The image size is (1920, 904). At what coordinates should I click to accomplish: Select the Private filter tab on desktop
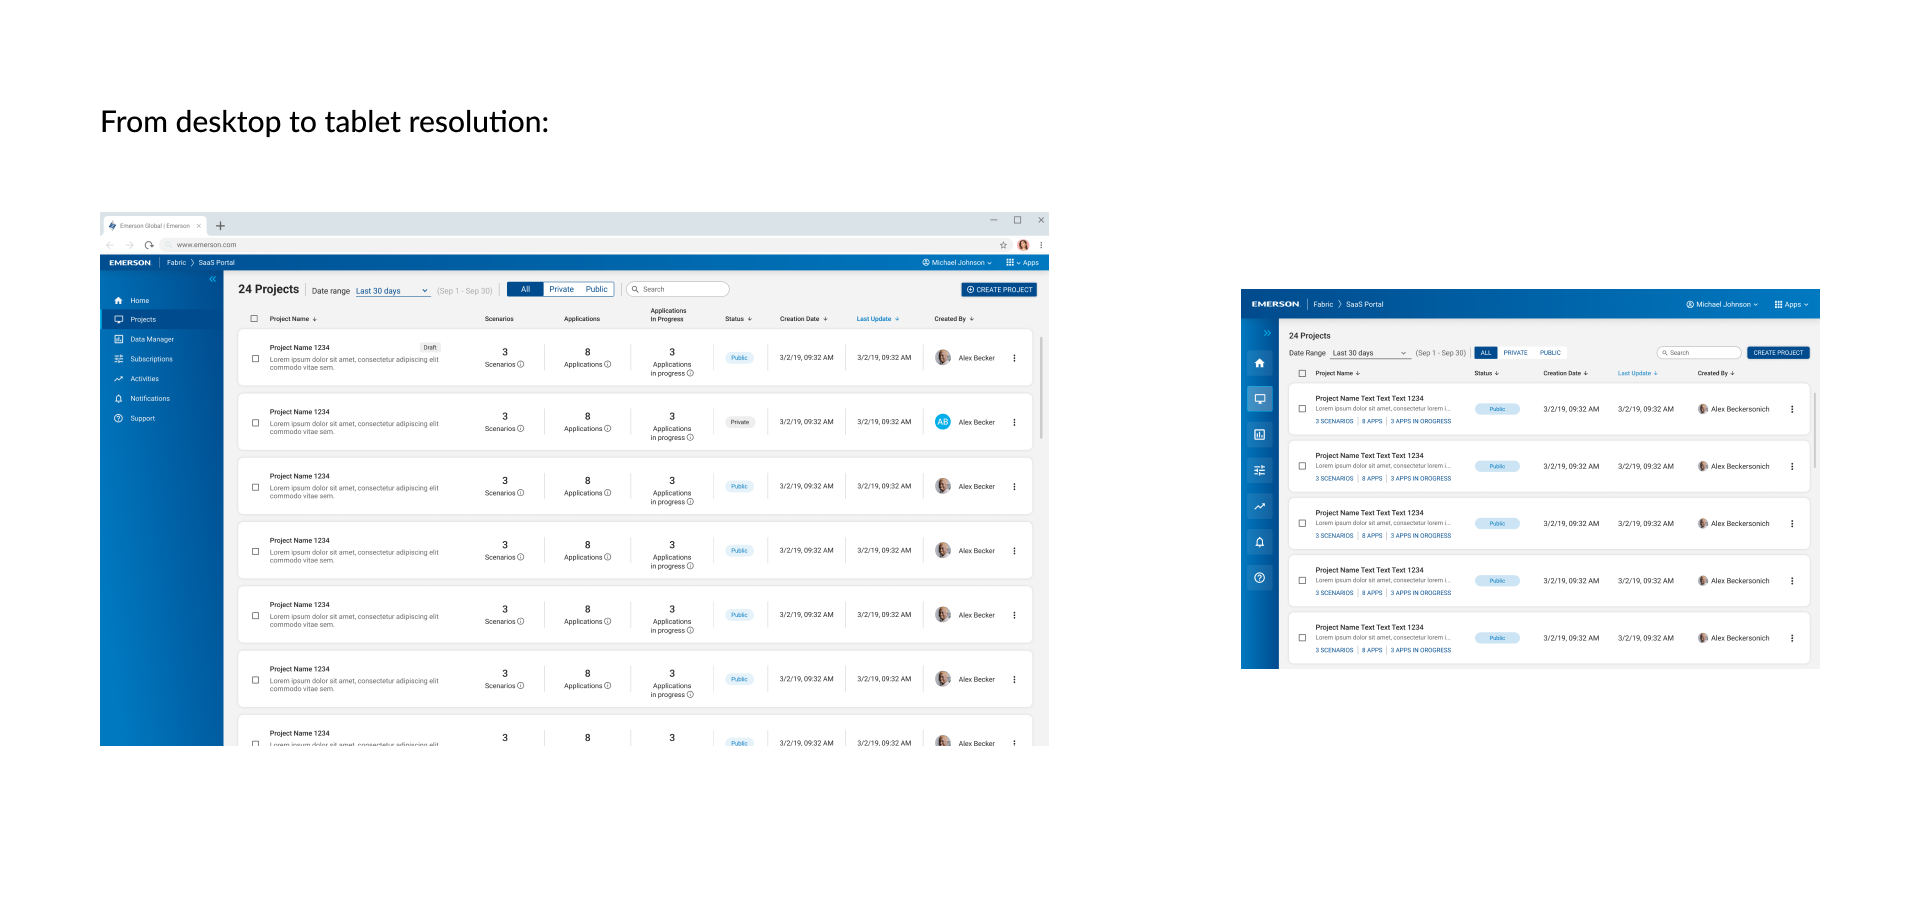pyautogui.click(x=561, y=289)
